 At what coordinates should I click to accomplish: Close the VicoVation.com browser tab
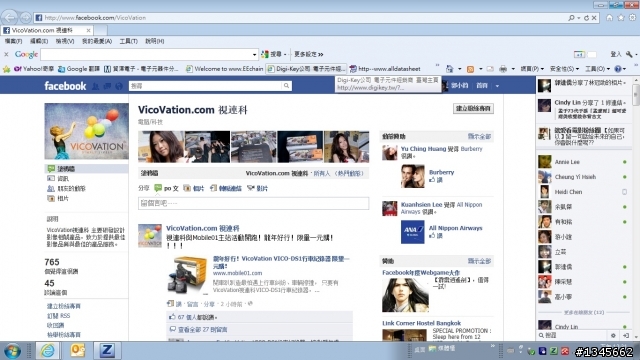(x=88, y=30)
